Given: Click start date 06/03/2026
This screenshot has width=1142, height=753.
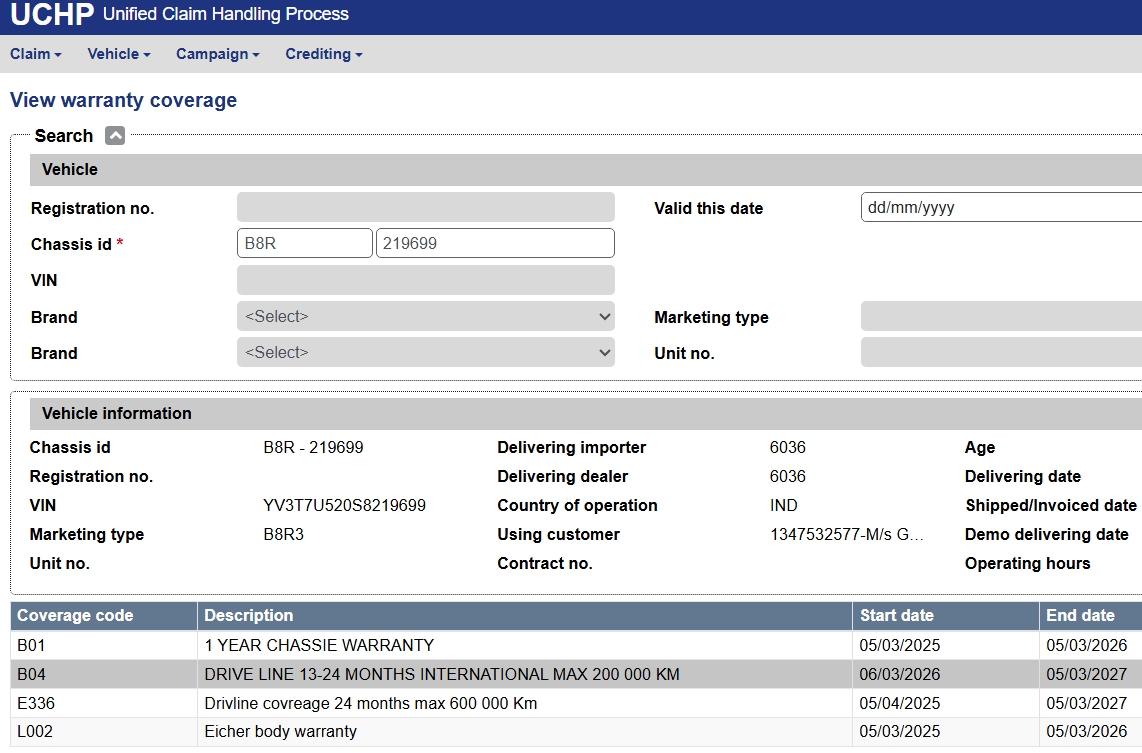Looking at the screenshot, I should point(899,674).
